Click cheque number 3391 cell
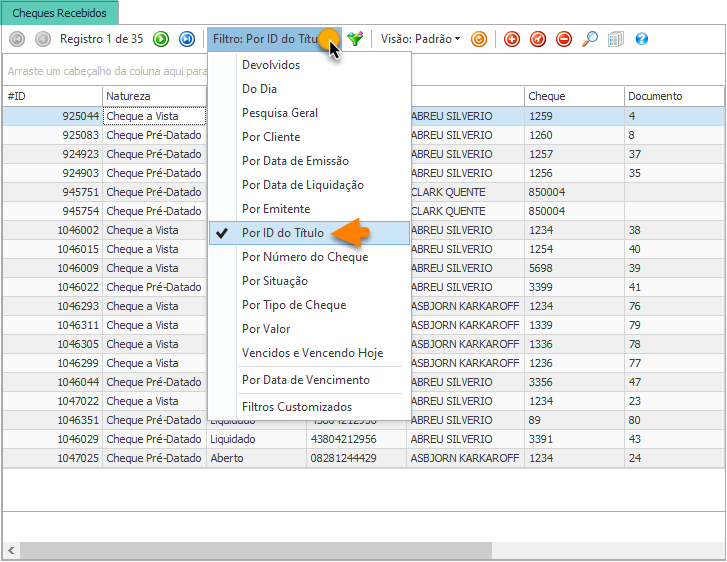This screenshot has height=562, width=727. tap(574, 439)
